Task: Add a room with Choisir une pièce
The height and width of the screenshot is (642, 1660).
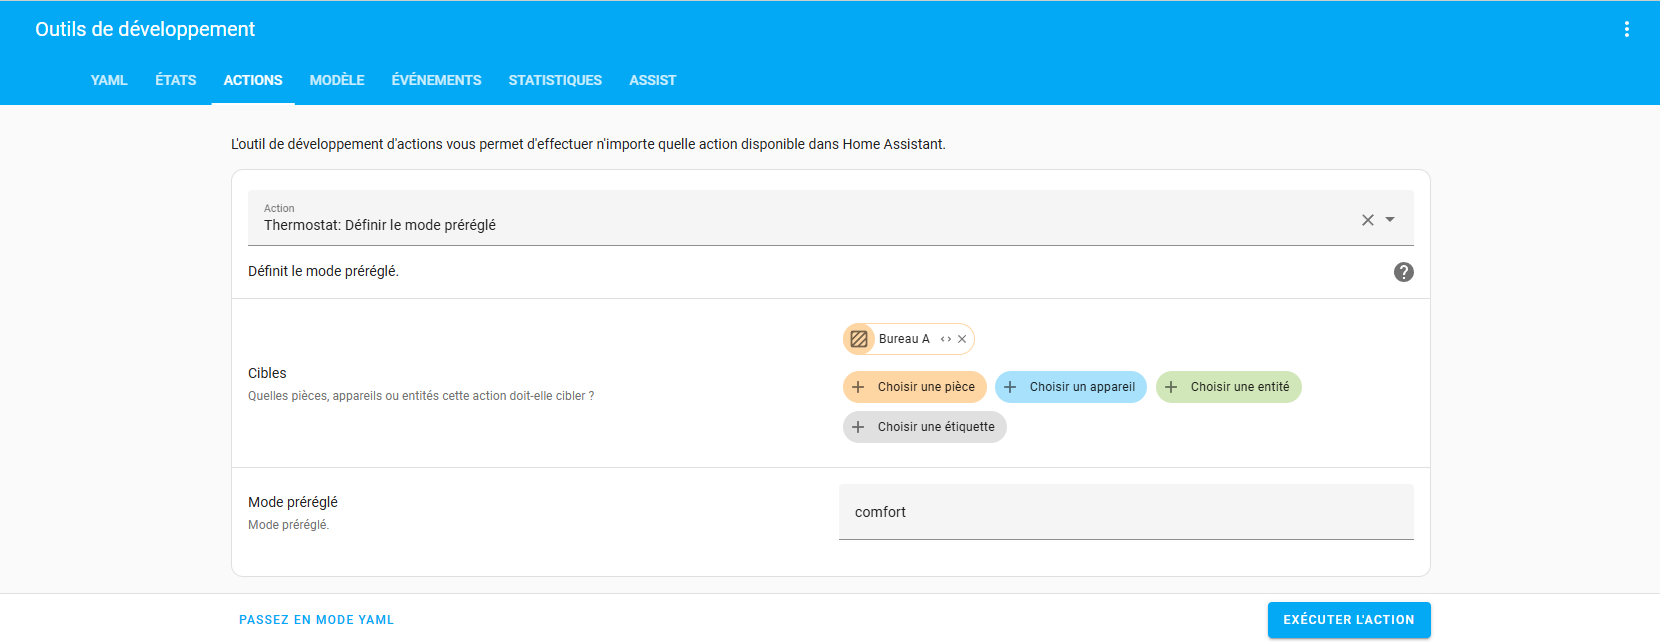Action: (x=915, y=387)
